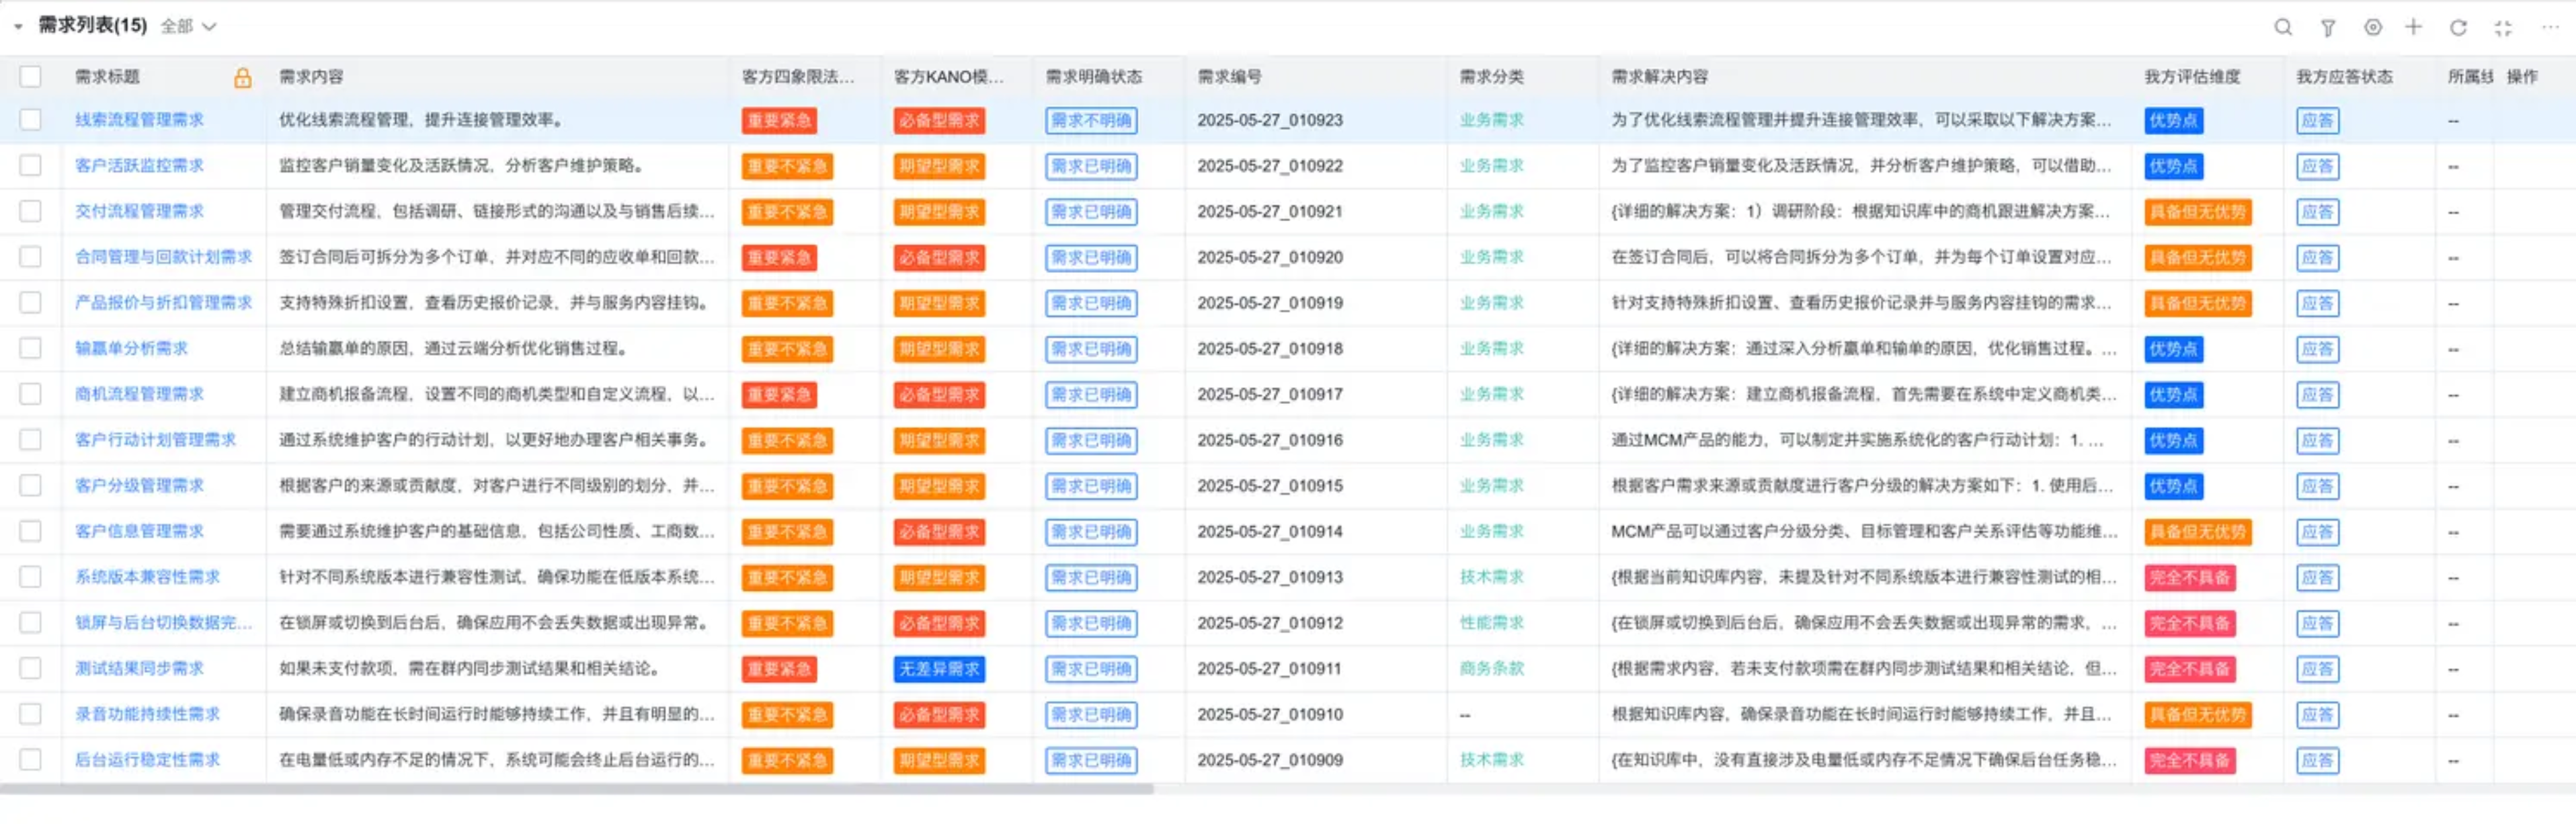Open the 客户活跃监控需求 link
This screenshot has width=2576, height=824.
click(139, 166)
